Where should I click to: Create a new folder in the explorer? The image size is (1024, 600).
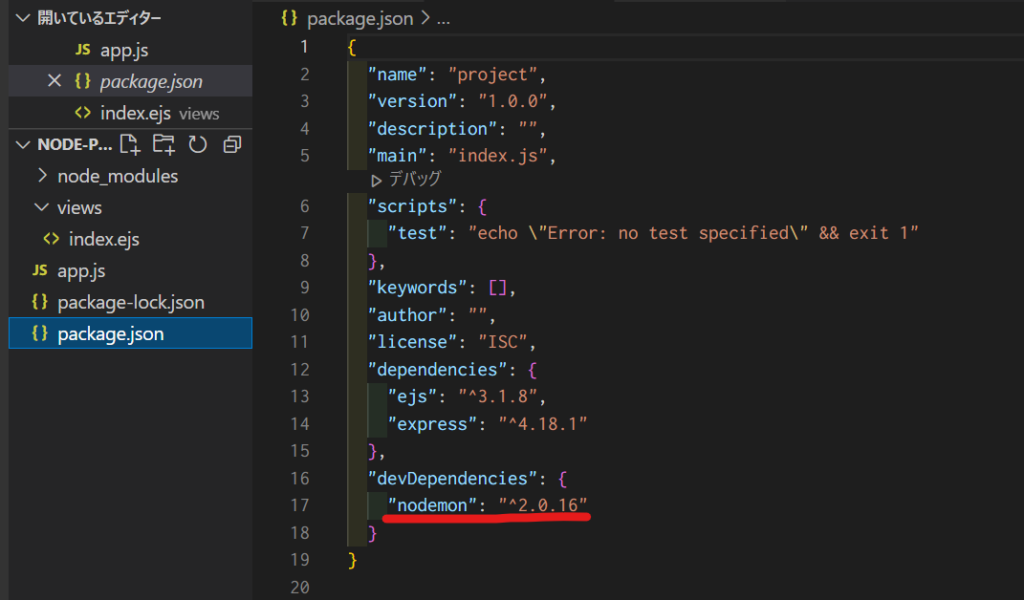(163, 144)
